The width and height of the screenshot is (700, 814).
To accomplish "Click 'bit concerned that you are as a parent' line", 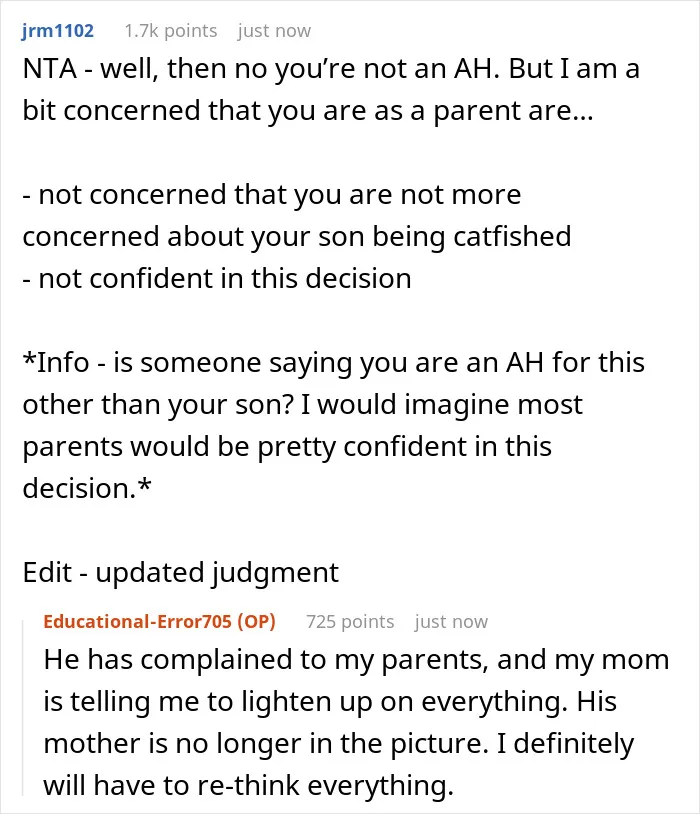I will (308, 111).
